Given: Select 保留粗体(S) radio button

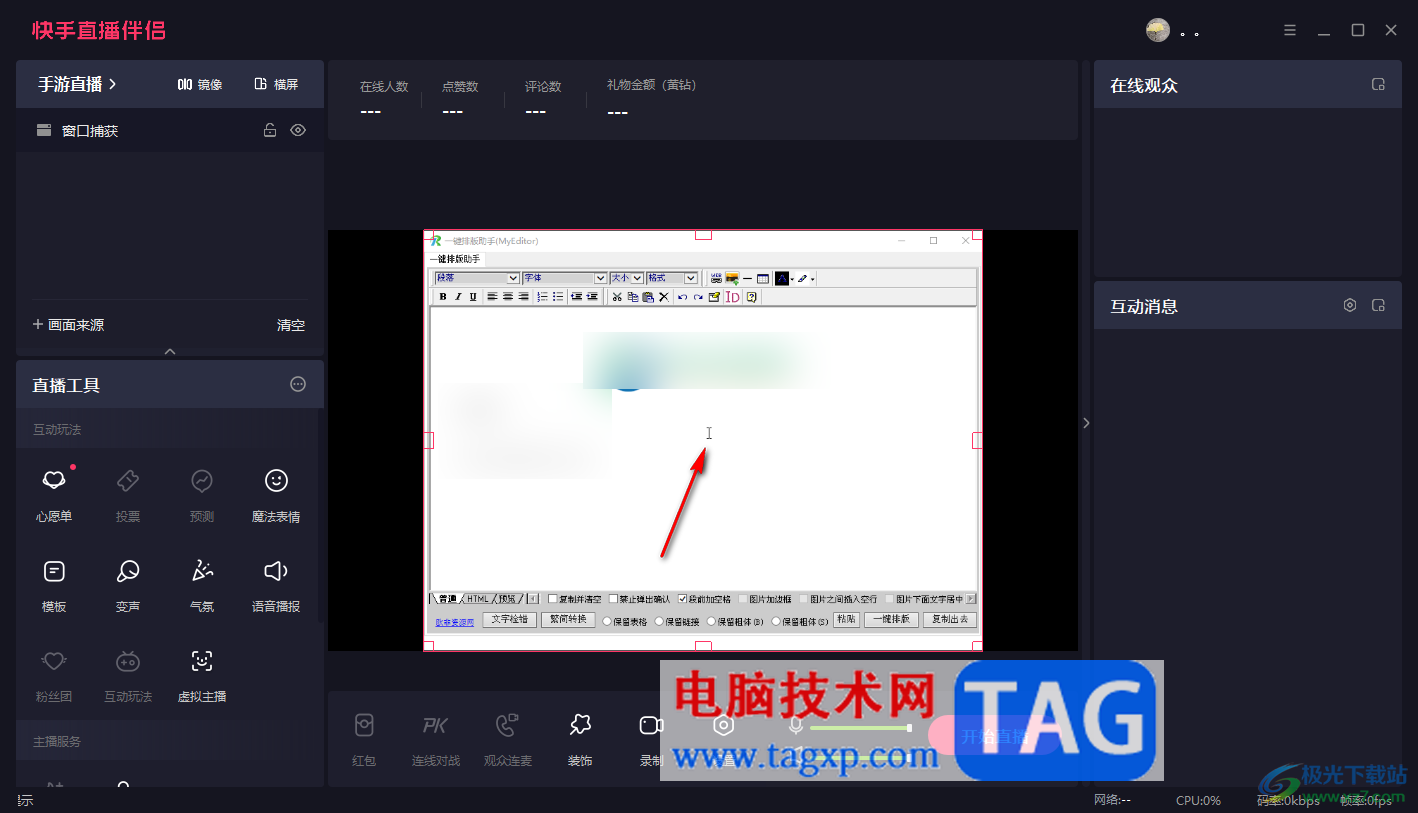Looking at the screenshot, I should click(776, 621).
